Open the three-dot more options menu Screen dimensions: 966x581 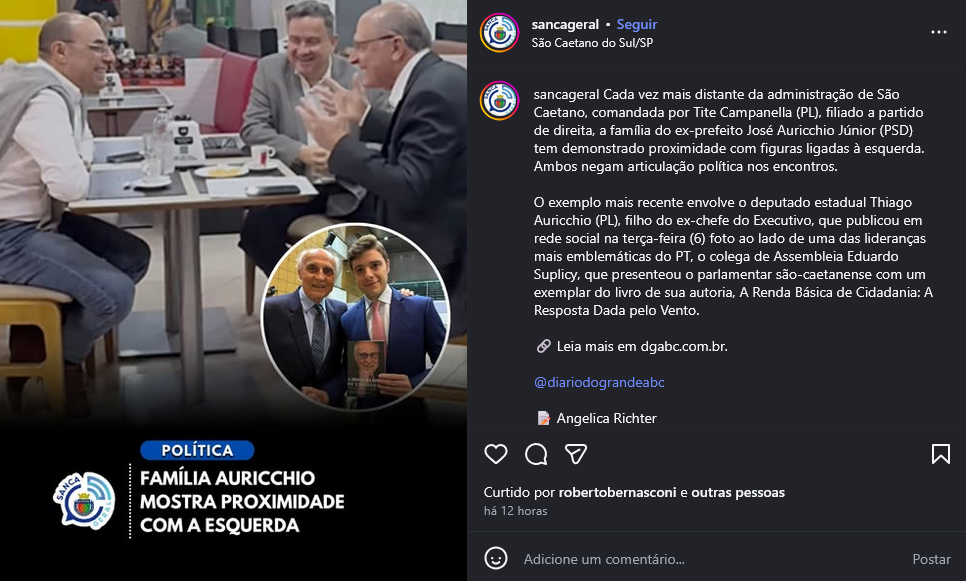[938, 32]
